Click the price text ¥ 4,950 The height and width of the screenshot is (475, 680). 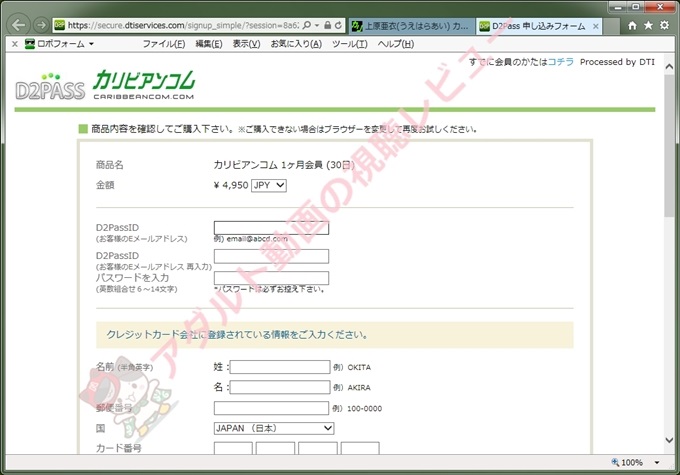tap(231, 185)
